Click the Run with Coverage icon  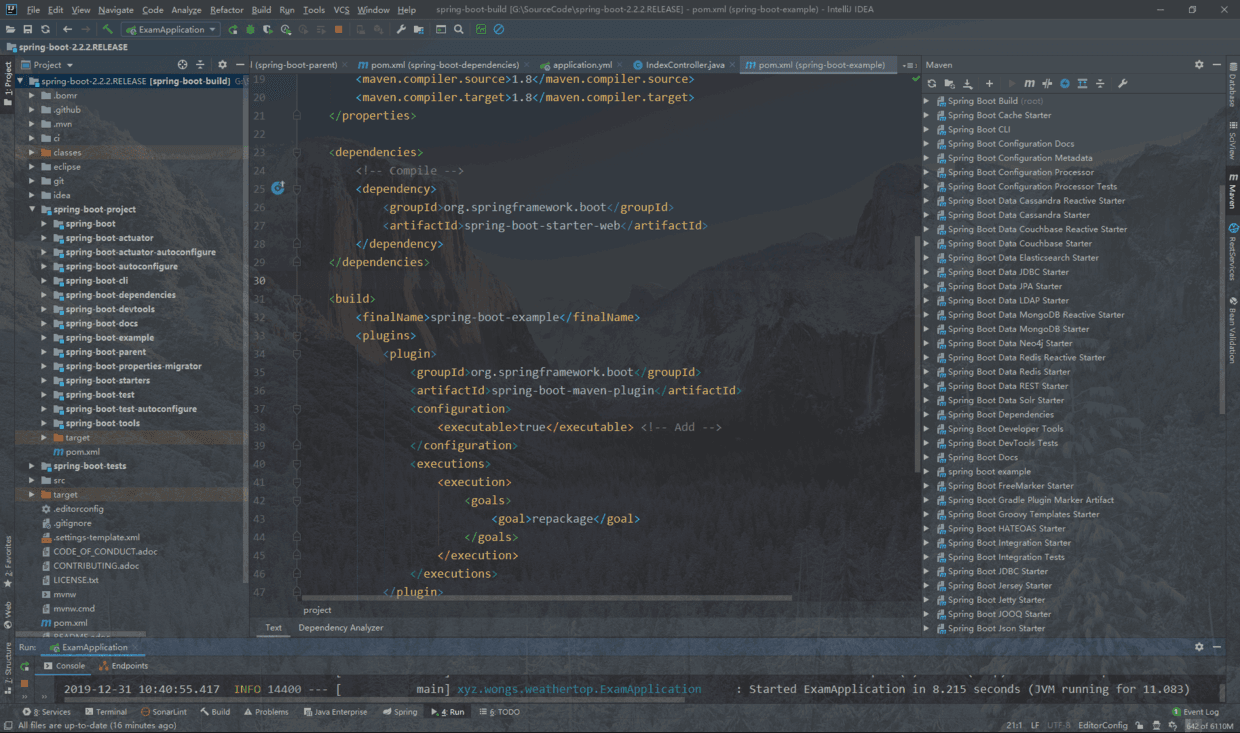click(x=268, y=29)
